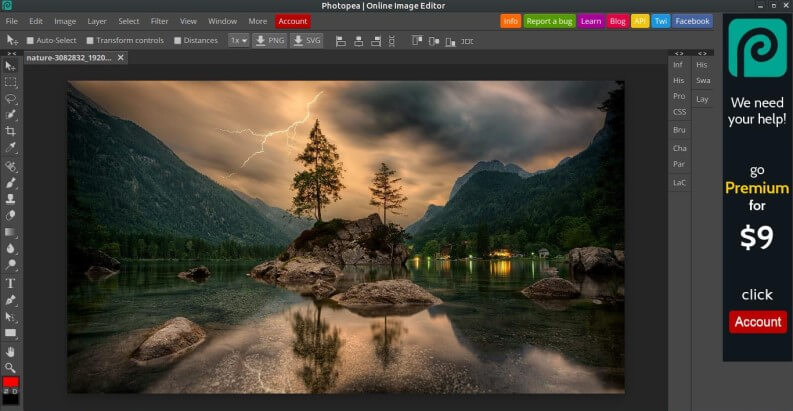The image size is (793, 411).
Task: Click the align vertical centers icon
Action: pos(433,41)
